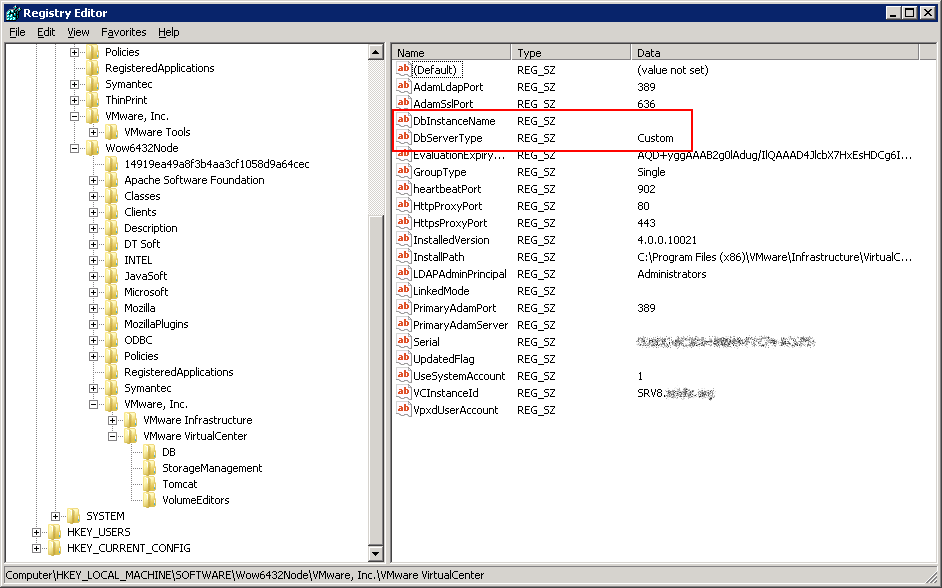
Task: Click the string icon beside Serial
Action: click(403, 341)
